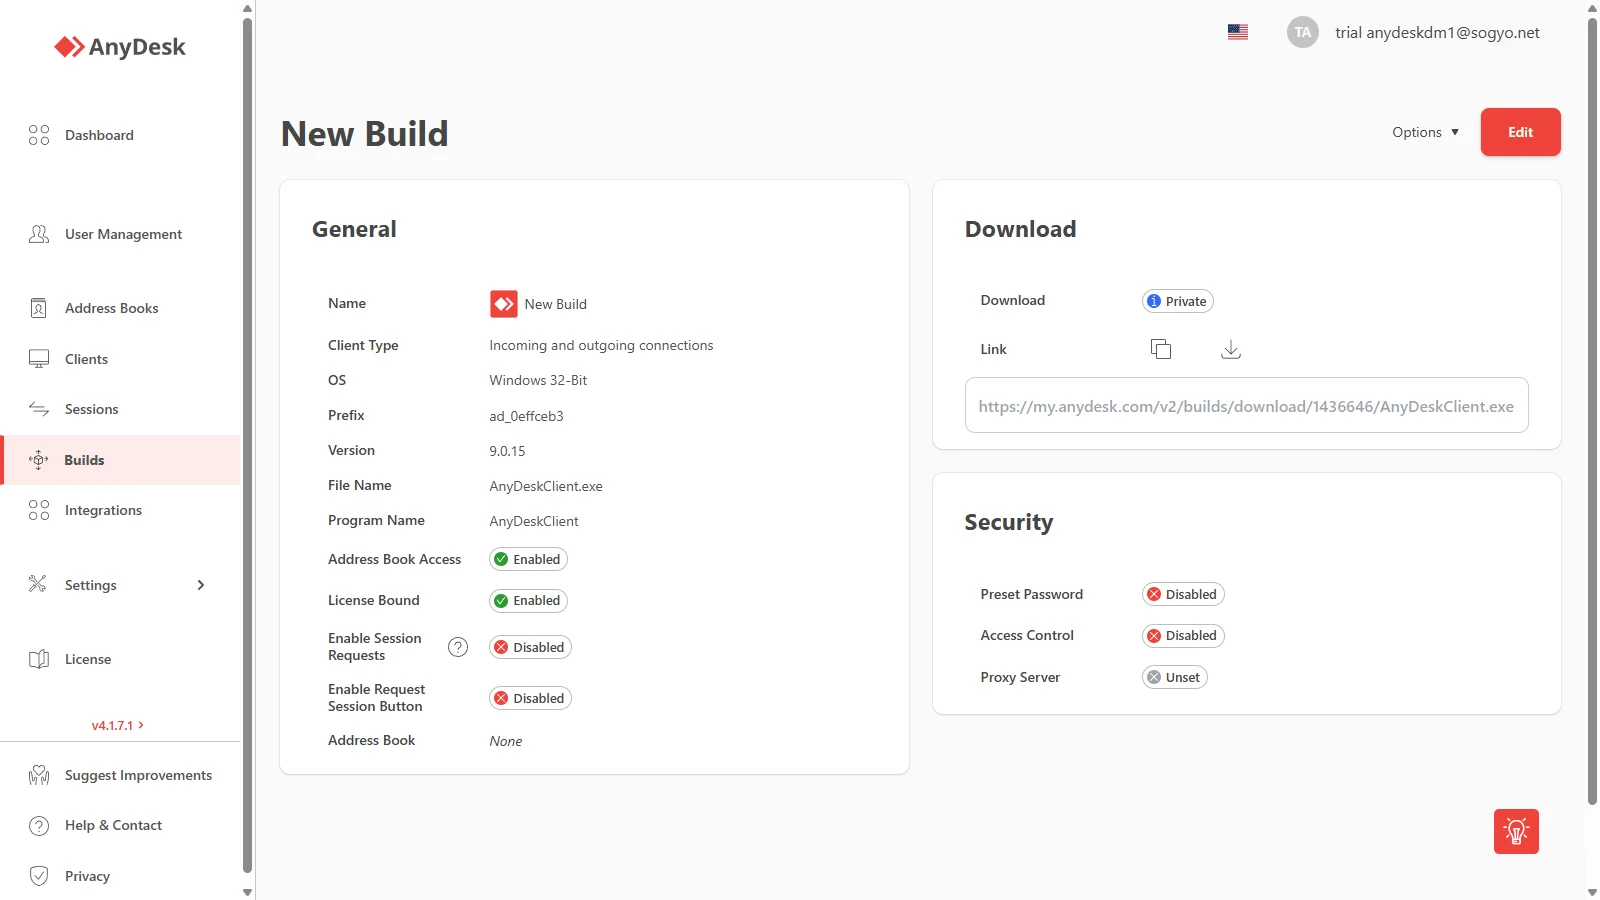Open the Sessions page
The width and height of the screenshot is (1600, 900).
[91, 409]
